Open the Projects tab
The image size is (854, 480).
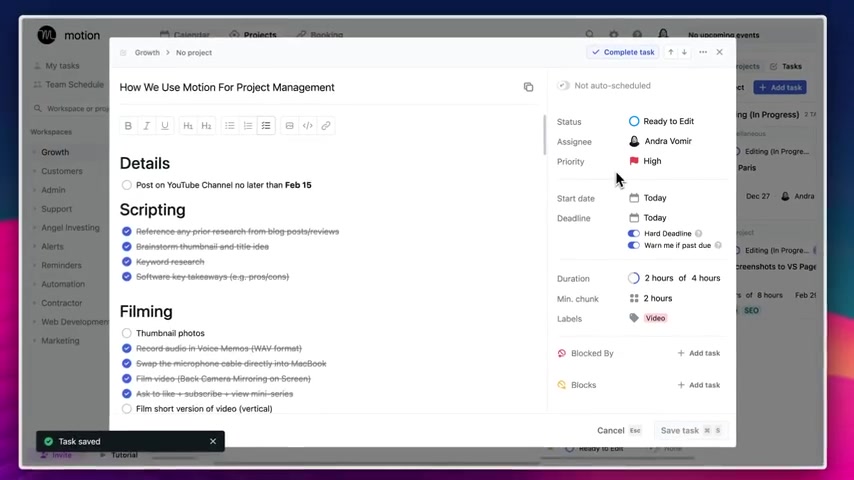pyautogui.click(x=253, y=35)
